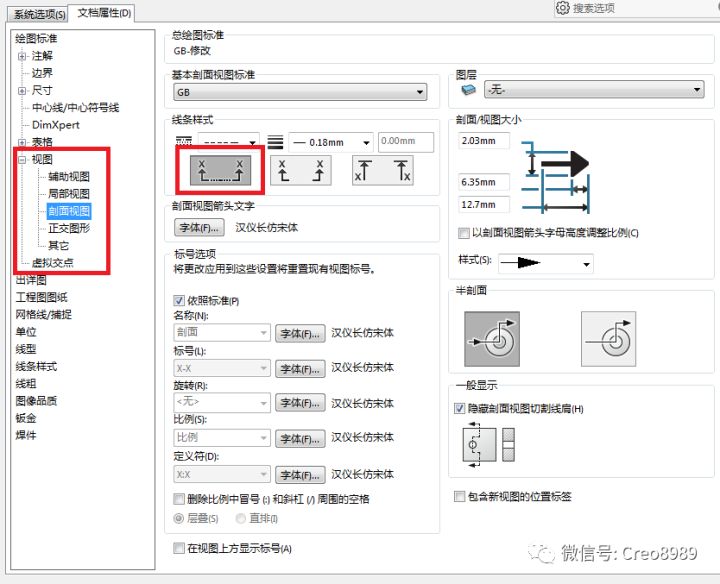This screenshot has height=584, width=720.
Task: Enable 删除比例中冒号和斜杠周围的空格 checkbox
Action: click(179, 499)
